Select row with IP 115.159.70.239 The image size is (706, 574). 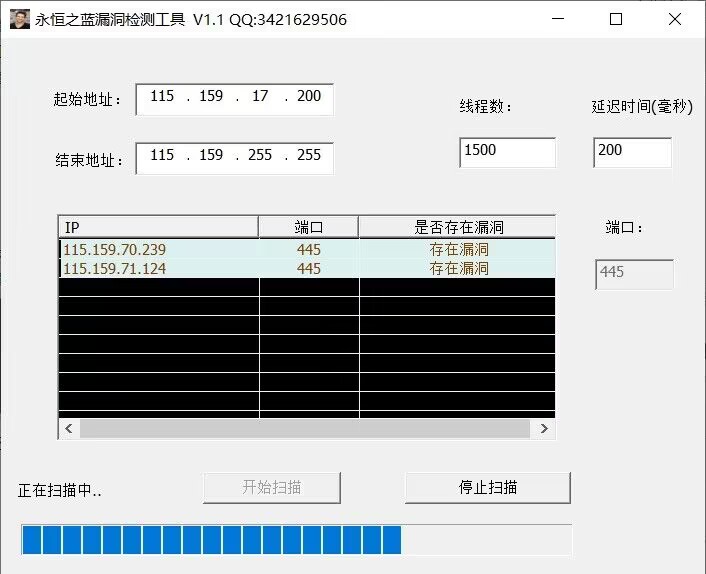(x=307, y=249)
